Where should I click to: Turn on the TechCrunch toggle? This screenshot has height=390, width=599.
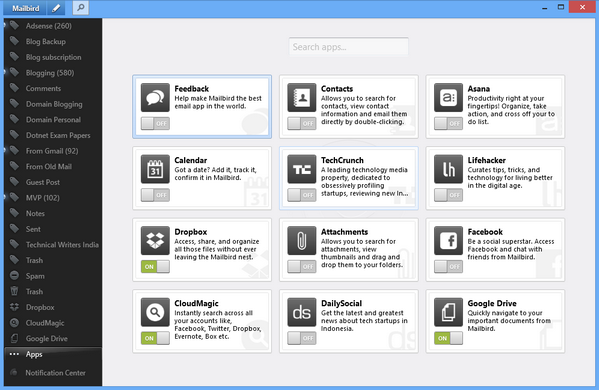coord(302,195)
